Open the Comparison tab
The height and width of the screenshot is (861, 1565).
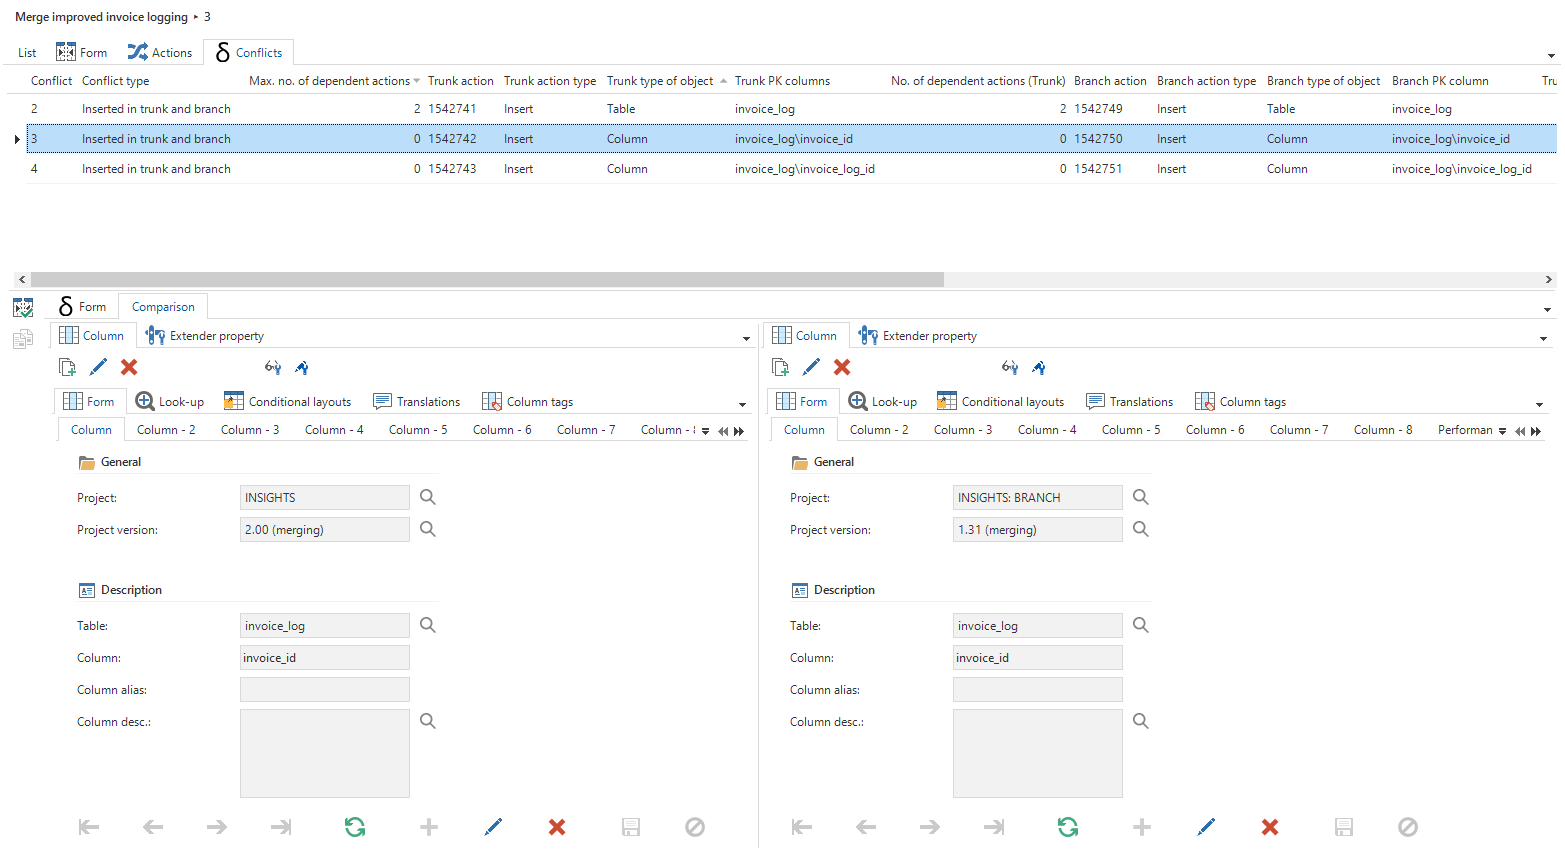point(163,307)
